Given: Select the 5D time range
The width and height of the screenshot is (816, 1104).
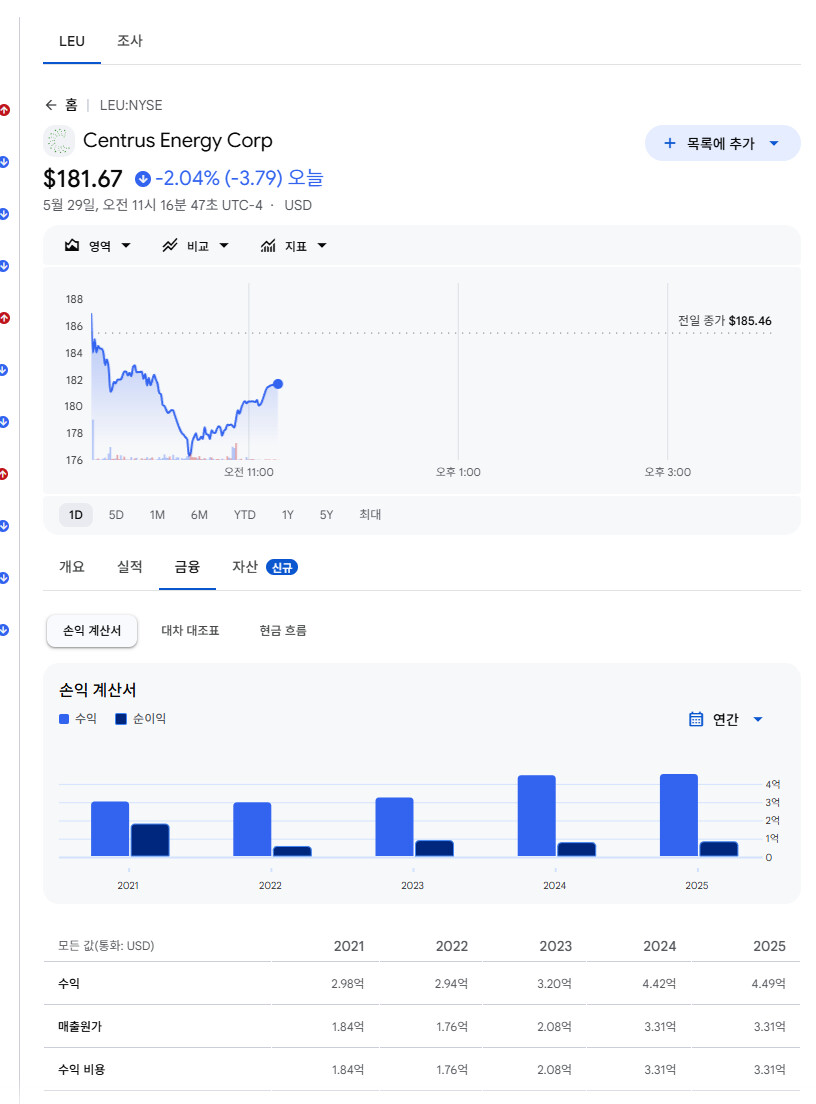Looking at the screenshot, I should pyautogui.click(x=116, y=515).
